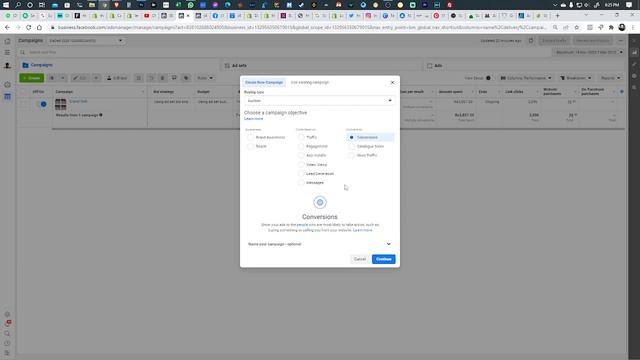Click the Edit pencil toolbar button
The height and width of the screenshot is (360, 640).
tap(80, 78)
